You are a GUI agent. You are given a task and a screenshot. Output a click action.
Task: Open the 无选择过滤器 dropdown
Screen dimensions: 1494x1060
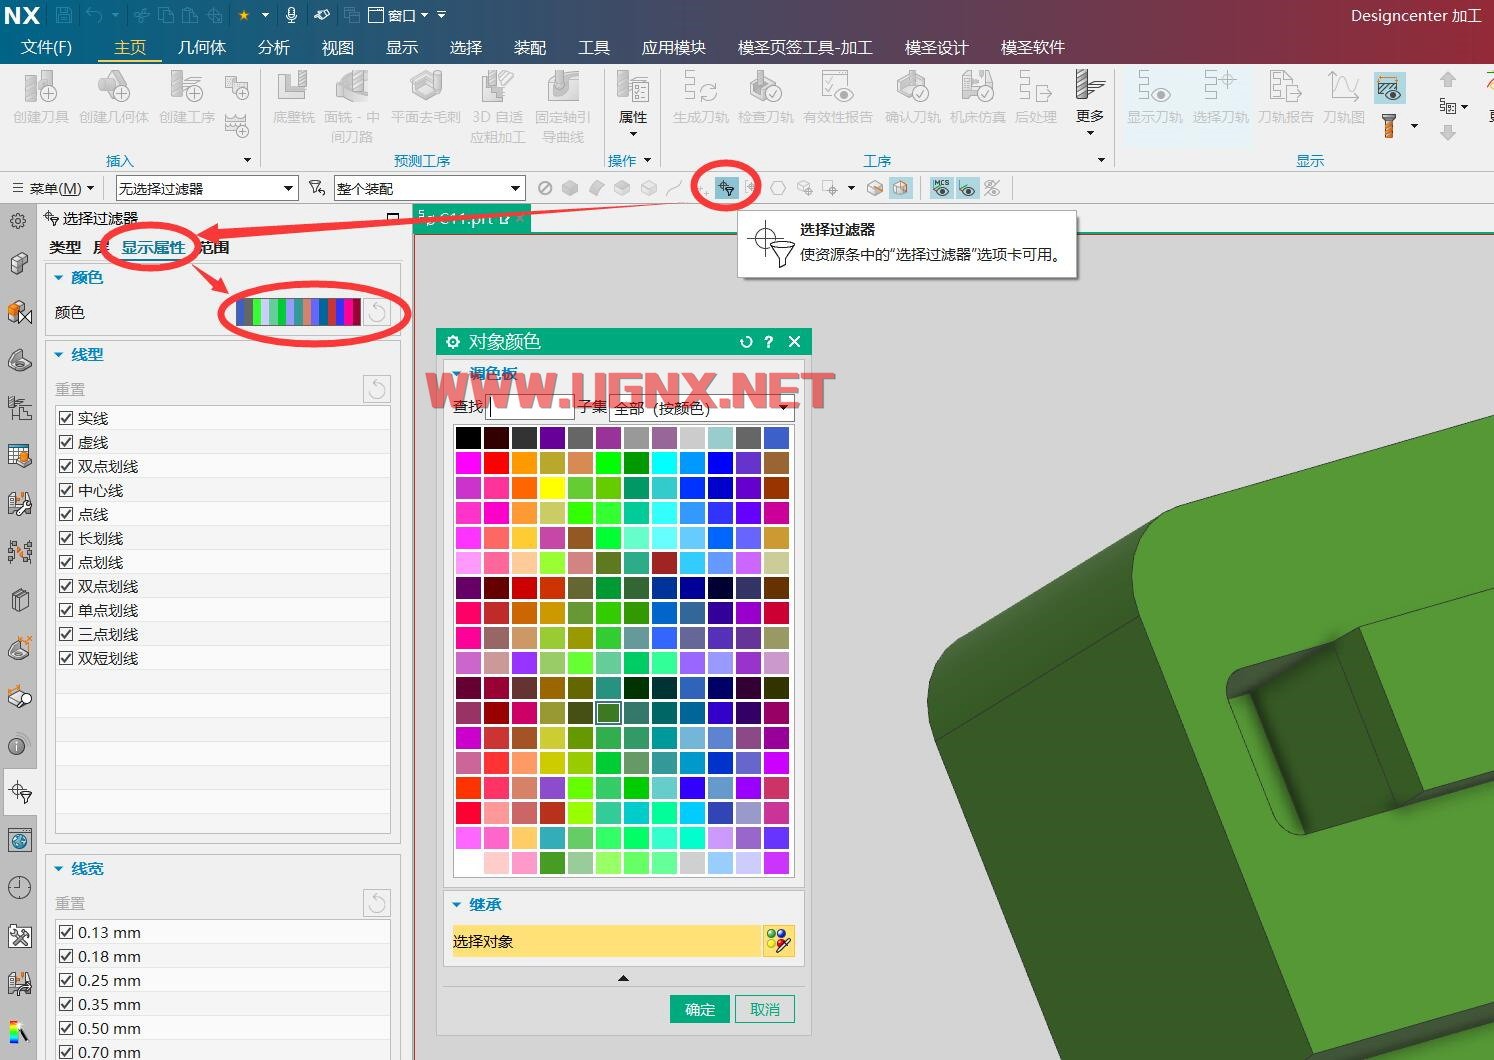pos(207,188)
